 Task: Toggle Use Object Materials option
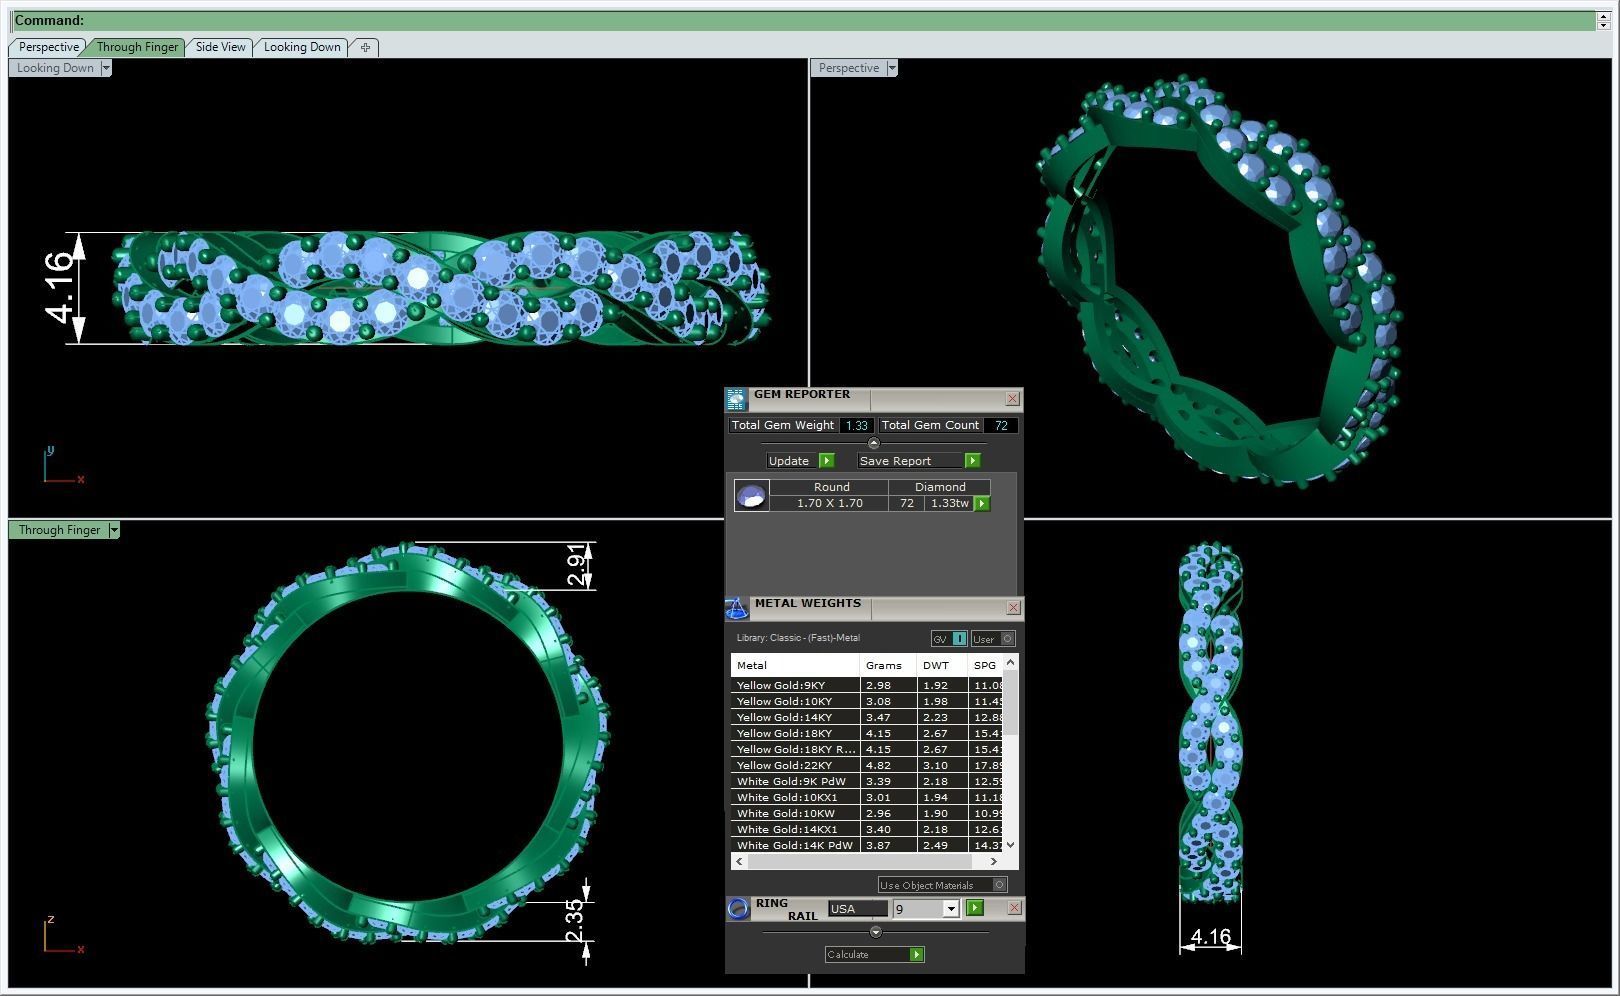tap(942, 885)
